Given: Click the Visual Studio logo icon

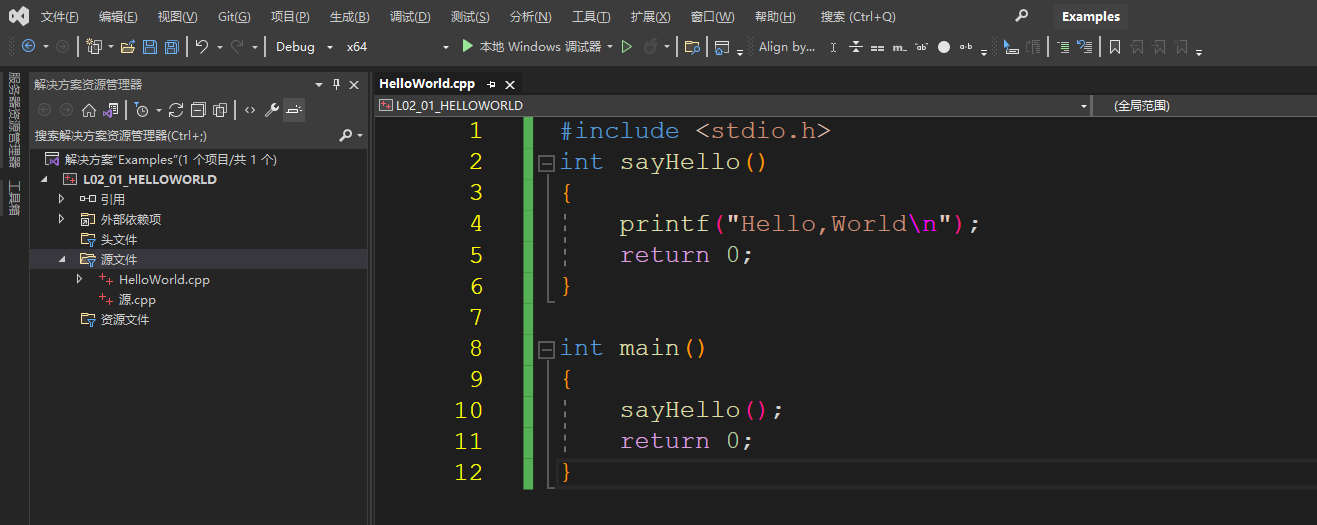Looking at the screenshot, I should pos(19,16).
